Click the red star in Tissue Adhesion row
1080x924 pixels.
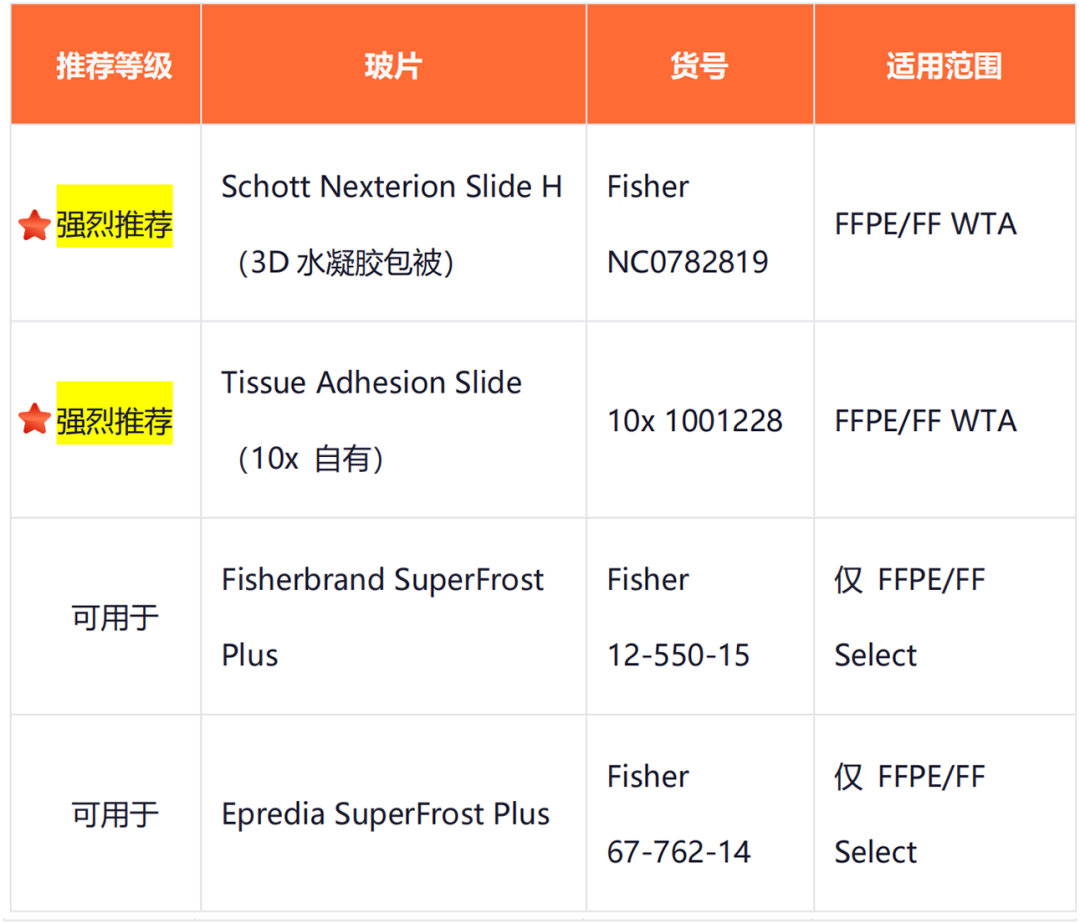(x=34, y=419)
